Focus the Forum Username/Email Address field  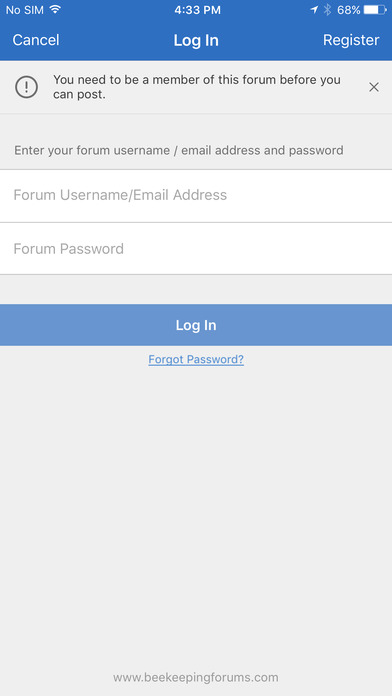tap(196, 196)
